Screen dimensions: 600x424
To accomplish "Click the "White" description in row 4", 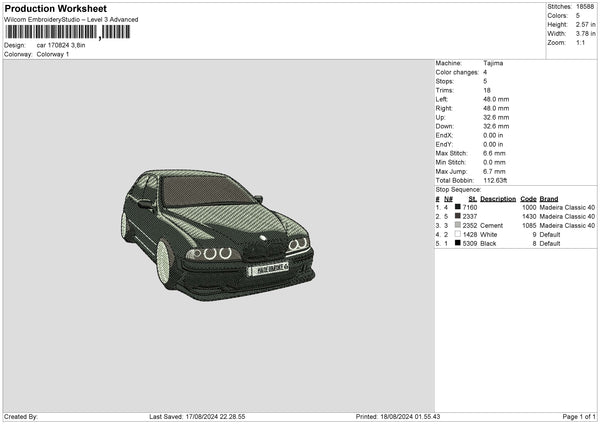I will [489, 235].
